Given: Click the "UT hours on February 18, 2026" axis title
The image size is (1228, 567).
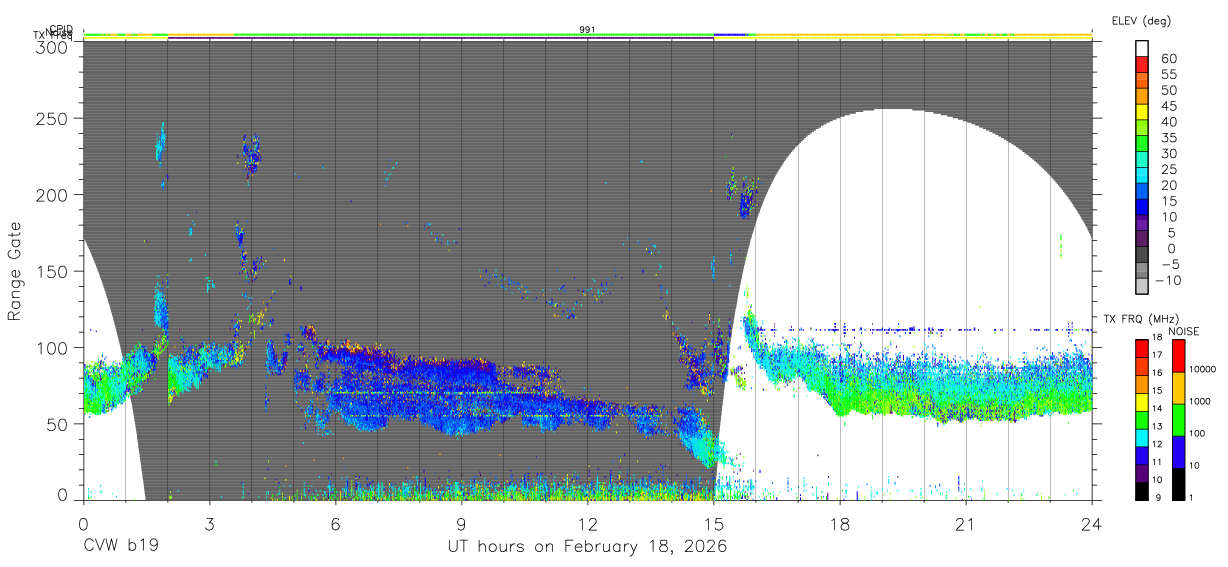Looking at the screenshot, I should click(587, 547).
